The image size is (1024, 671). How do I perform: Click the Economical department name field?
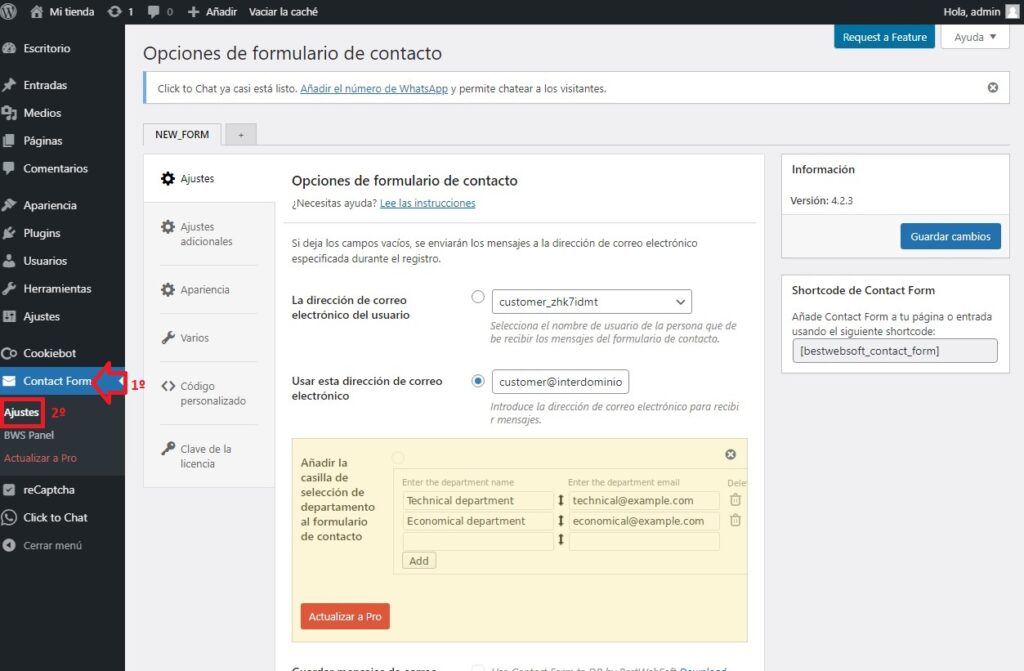click(x=478, y=521)
